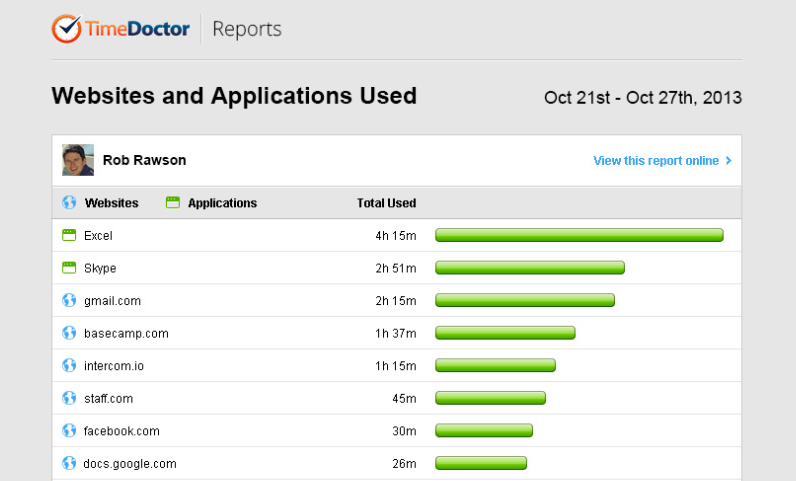Select the Applications column header
796x481 pixels.
point(222,203)
